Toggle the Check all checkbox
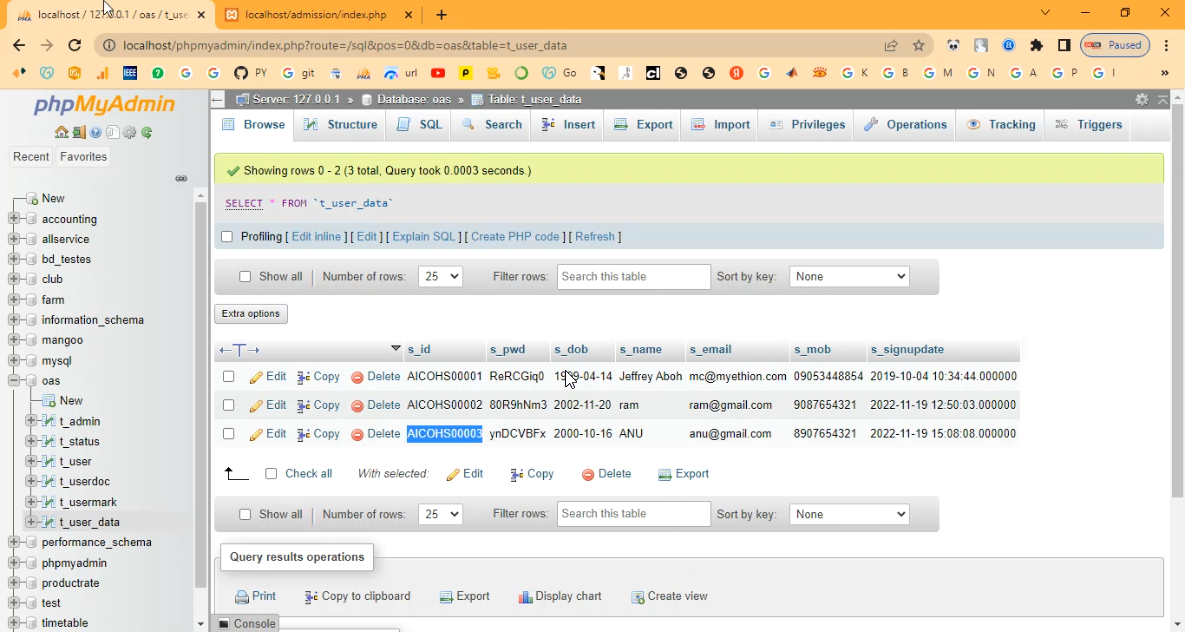Image resolution: width=1185 pixels, height=632 pixels. pyautogui.click(x=271, y=474)
